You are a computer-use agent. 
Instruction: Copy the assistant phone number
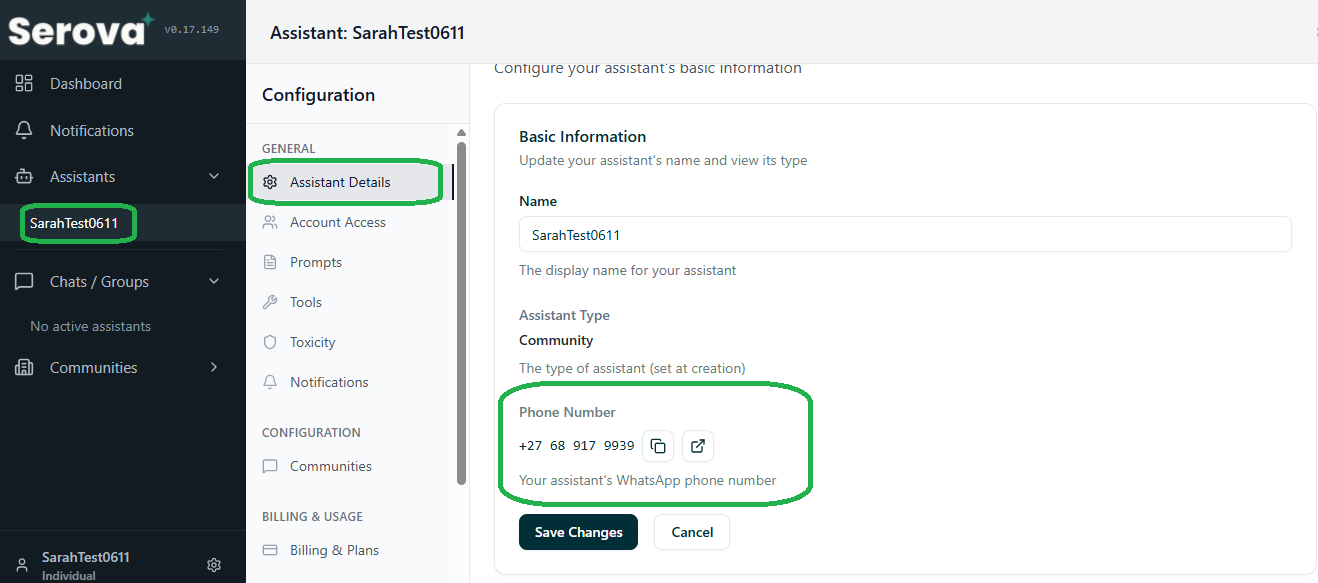coord(658,446)
